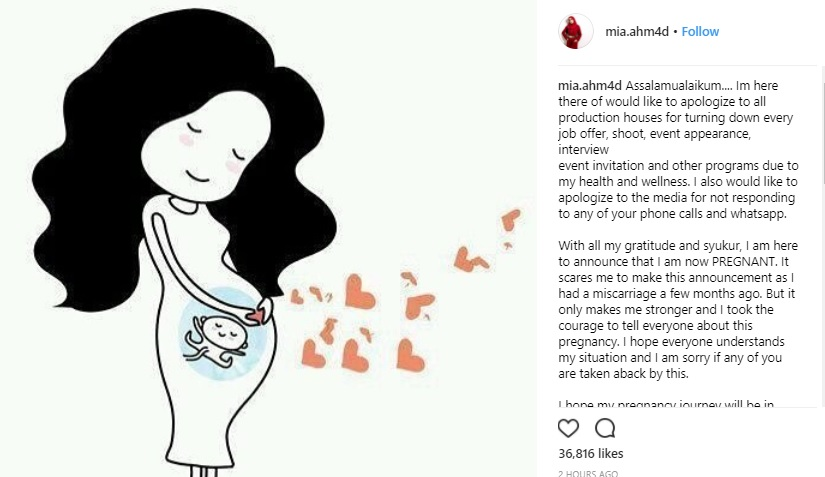Open mia.ahm4d profile picture avatar
The height and width of the screenshot is (477, 825).
(x=575, y=32)
